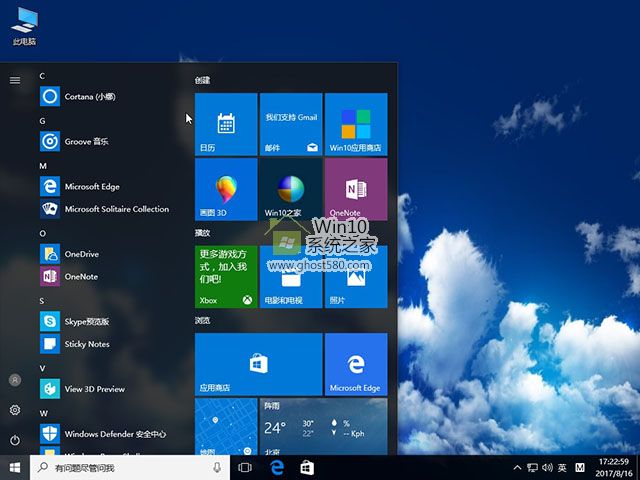The height and width of the screenshot is (480, 640).
Task: Open the Maps tile
Action: point(226,427)
